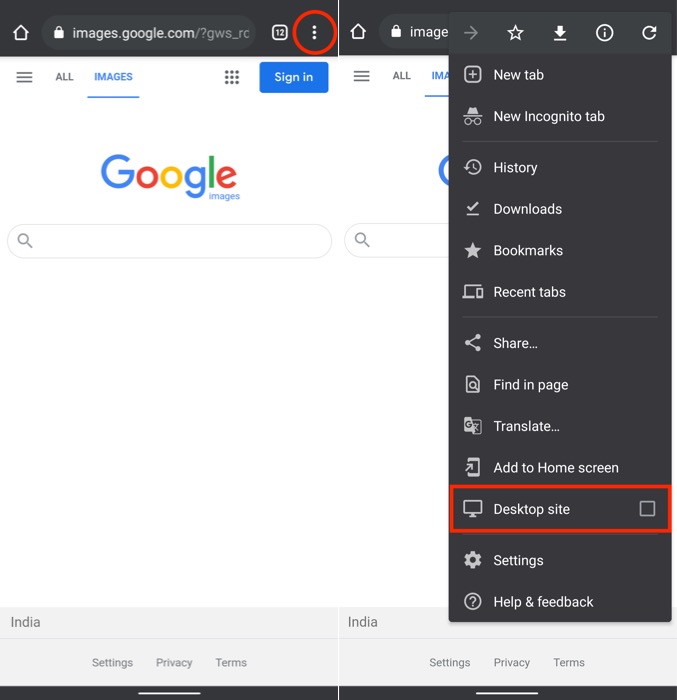Click the New tab plus icon
Viewport: 677px width, 700px height.
click(472, 75)
